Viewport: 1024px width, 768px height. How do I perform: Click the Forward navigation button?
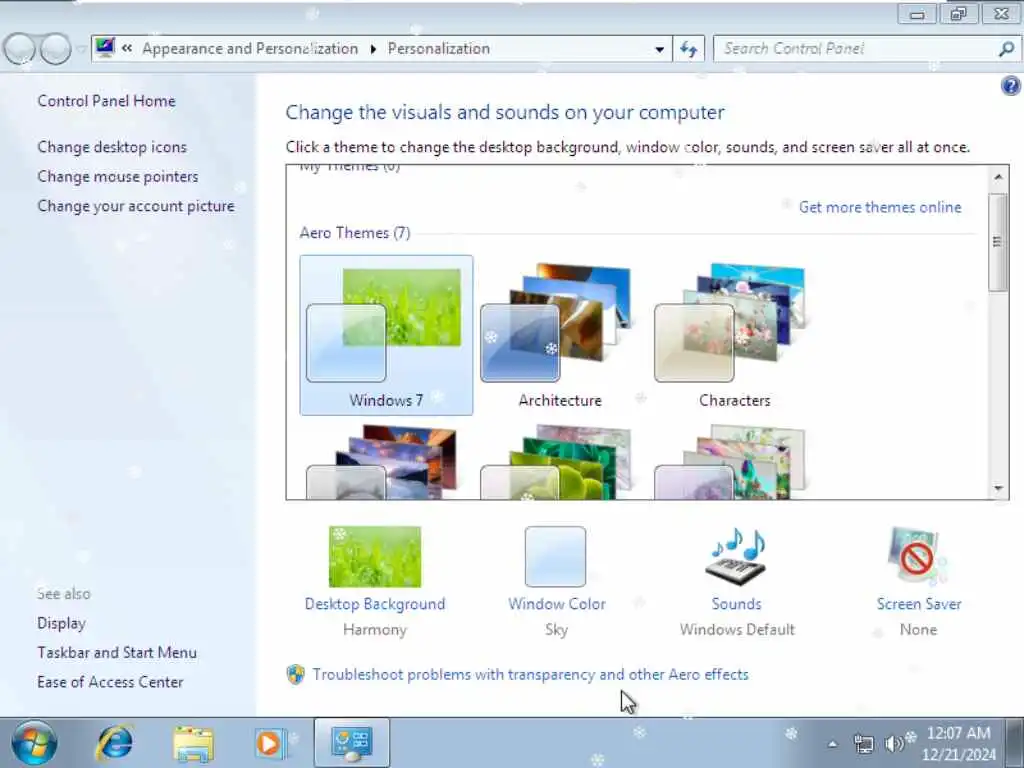(56, 49)
